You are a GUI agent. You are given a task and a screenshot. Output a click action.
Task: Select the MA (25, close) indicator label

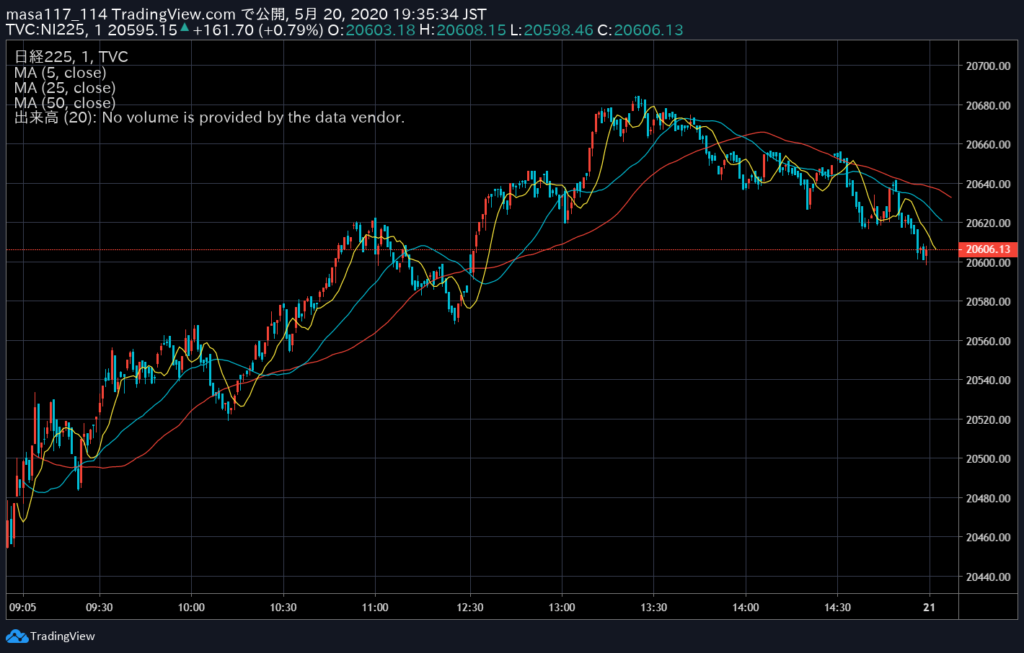click(65, 88)
